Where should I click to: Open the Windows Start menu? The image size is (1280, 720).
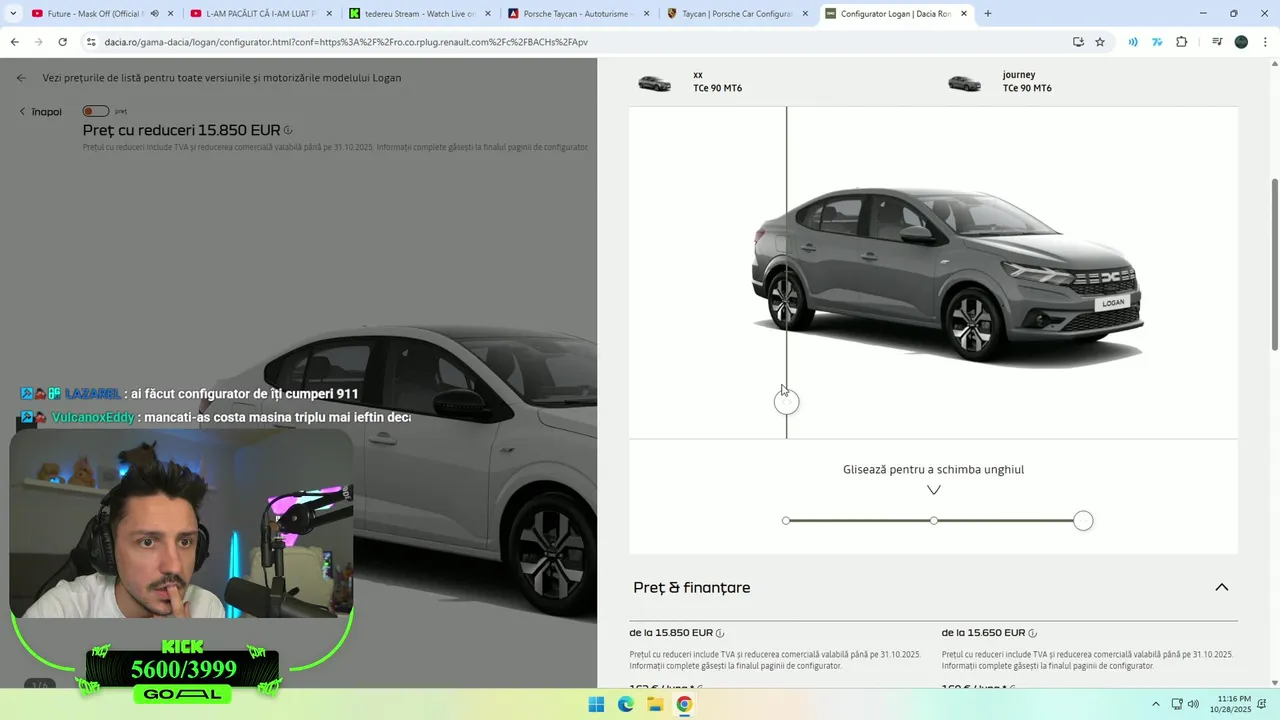coord(596,704)
